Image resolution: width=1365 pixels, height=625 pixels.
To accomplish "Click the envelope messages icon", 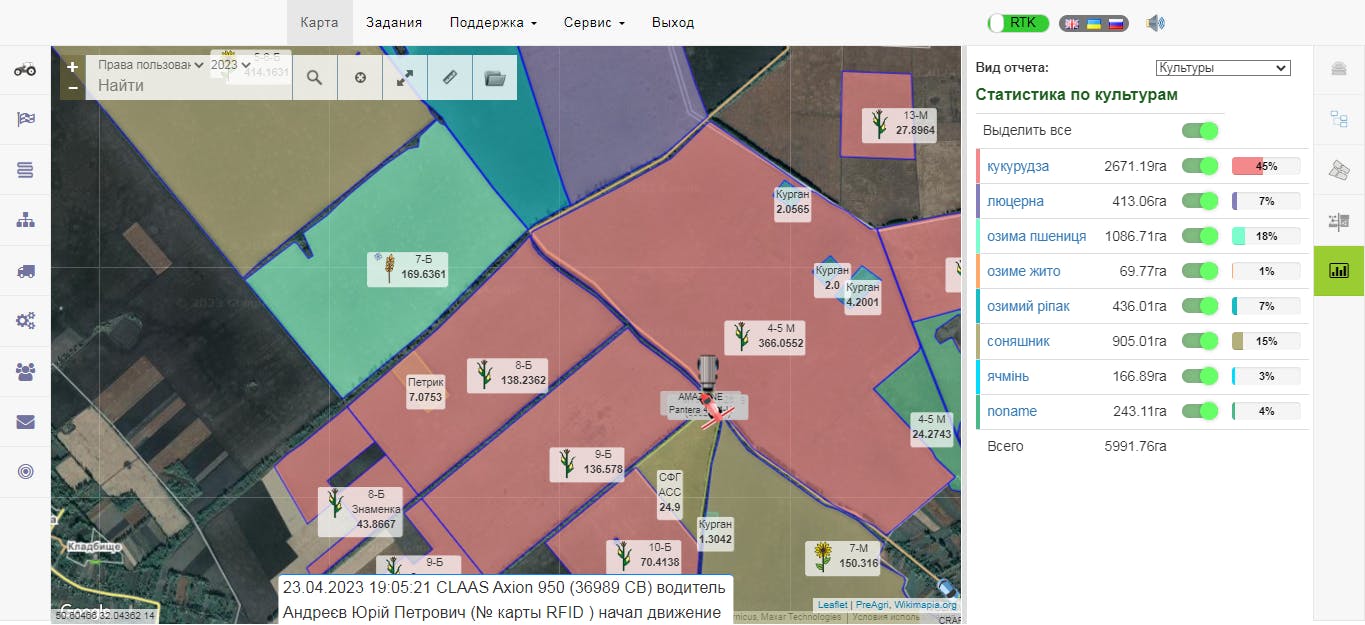I will [x=25, y=422].
